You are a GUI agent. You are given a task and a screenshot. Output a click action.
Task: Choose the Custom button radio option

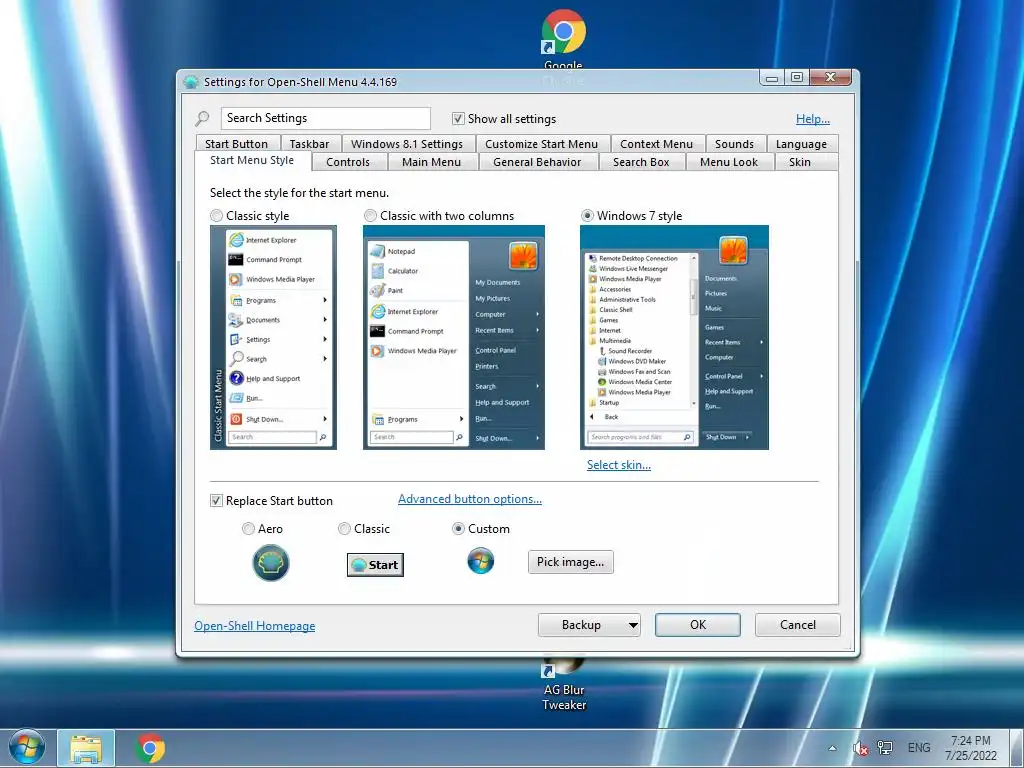tap(458, 529)
